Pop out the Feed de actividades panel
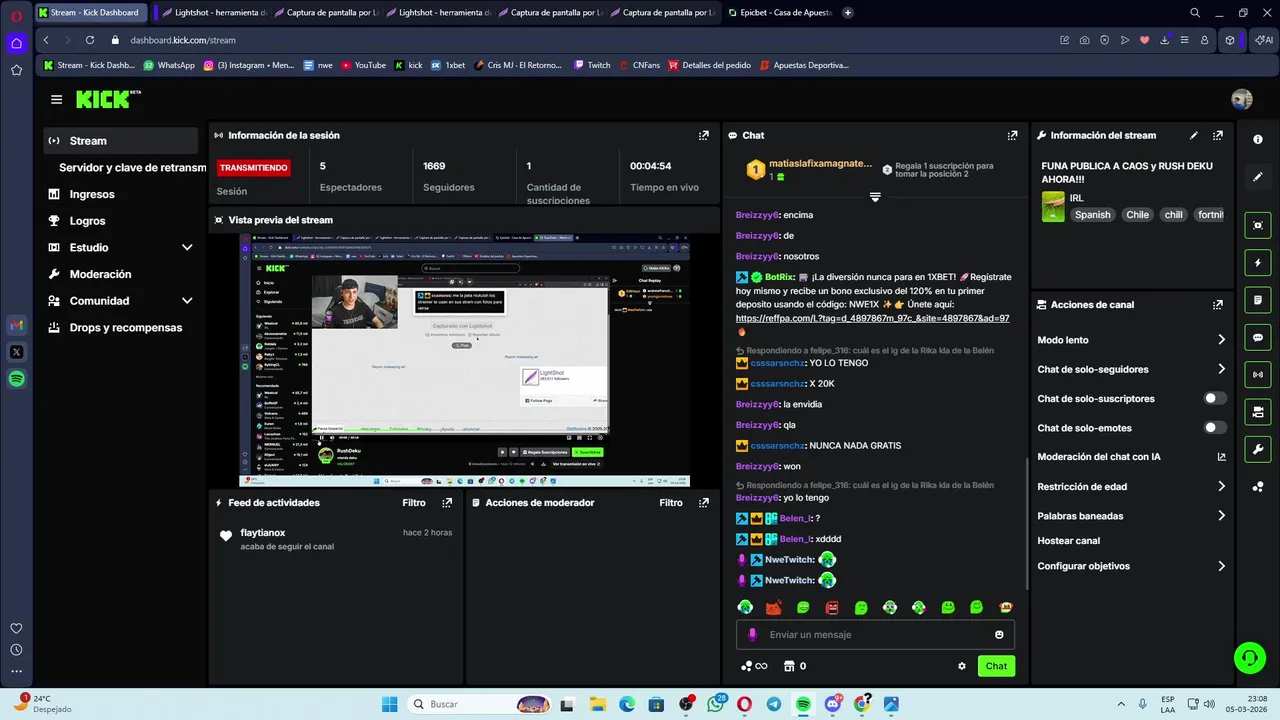This screenshot has width=1280, height=720. [x=447, y=503]
